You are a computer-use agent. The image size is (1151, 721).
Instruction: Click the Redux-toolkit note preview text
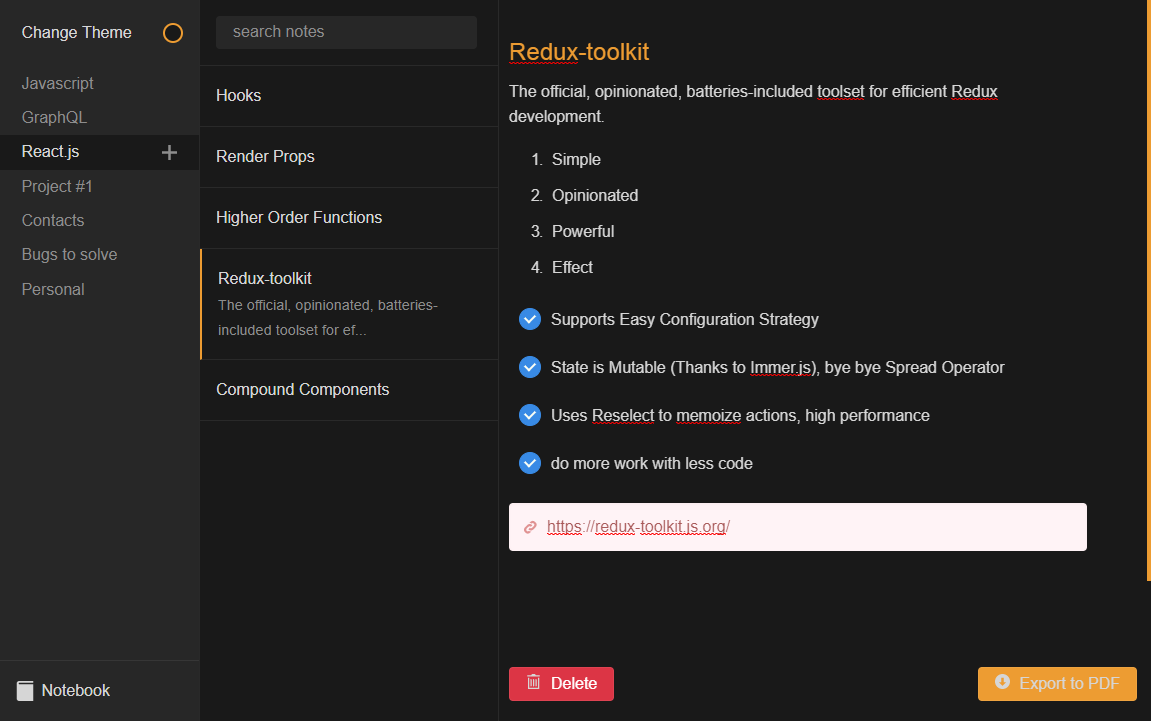(327, 318)
